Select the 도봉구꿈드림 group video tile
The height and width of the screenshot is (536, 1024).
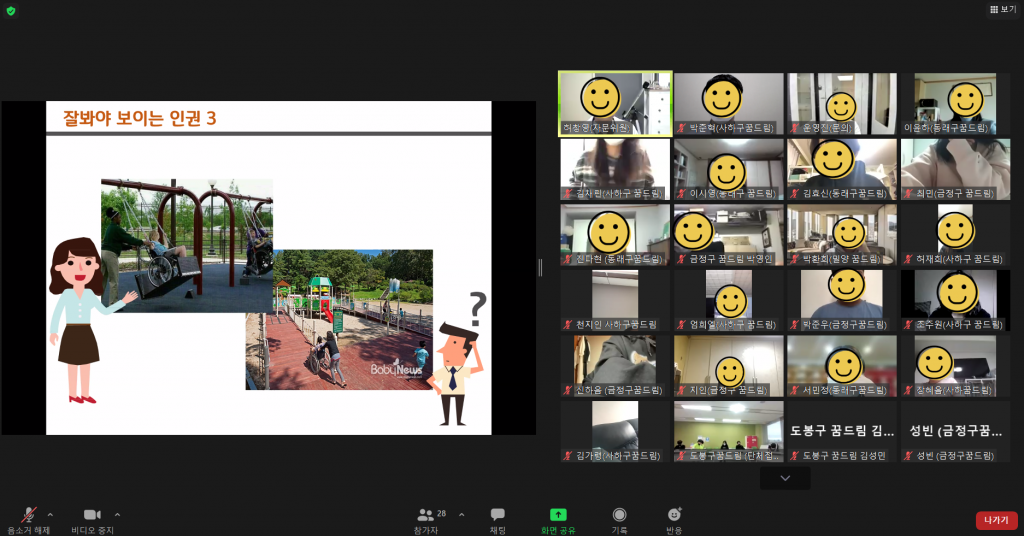click(x=728, y=430)
